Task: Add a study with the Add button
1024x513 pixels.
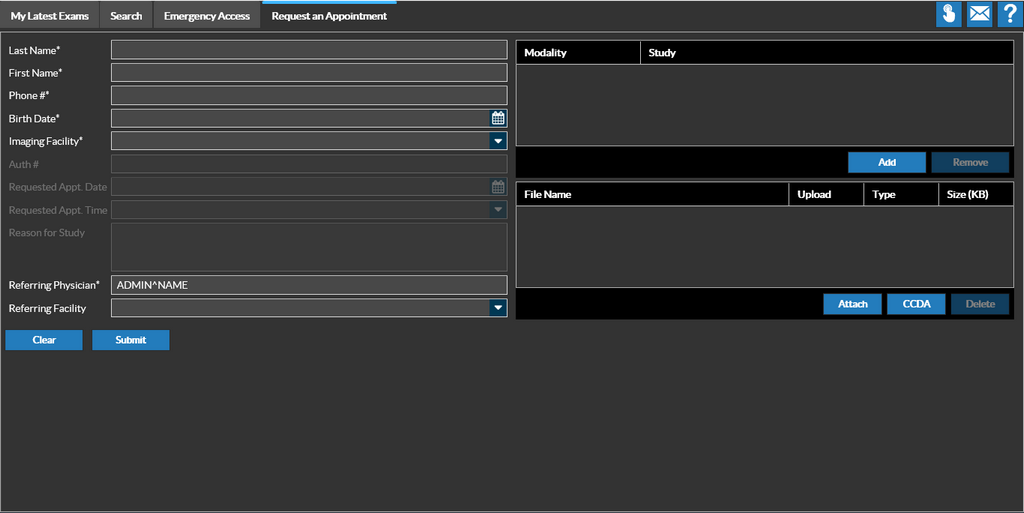Action: [886, 162]
